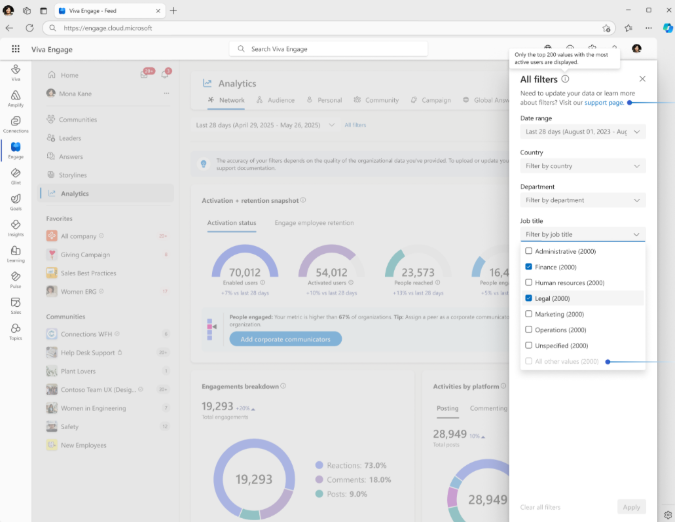Check the Marketing (2000) checkbox
This screenshot has width=675, height=522.
529,314
